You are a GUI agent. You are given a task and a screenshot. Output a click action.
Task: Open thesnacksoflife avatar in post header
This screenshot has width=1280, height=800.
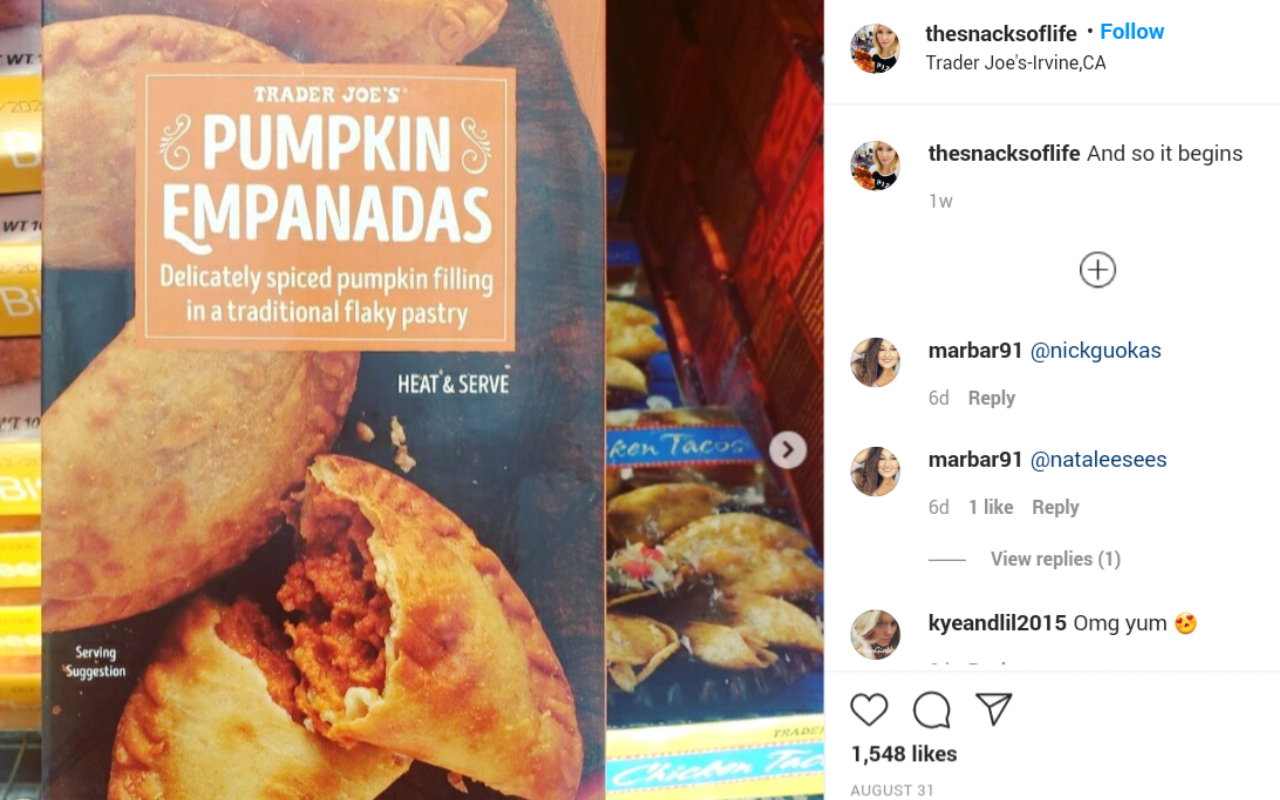(875, 49)
